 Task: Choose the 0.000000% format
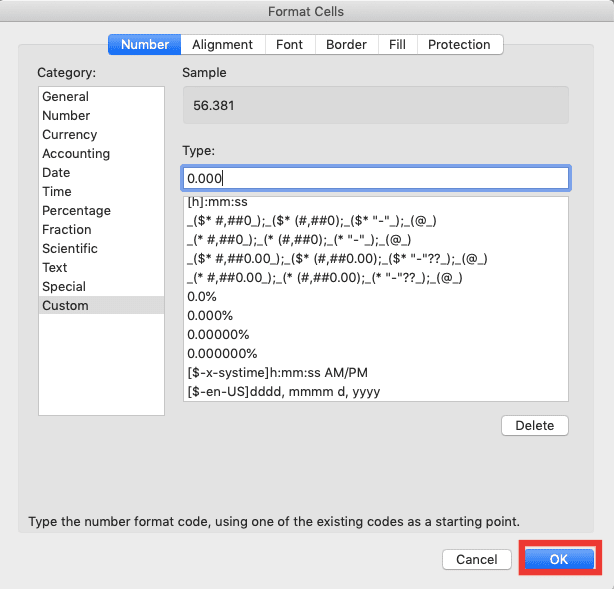(x=376, y=354)
